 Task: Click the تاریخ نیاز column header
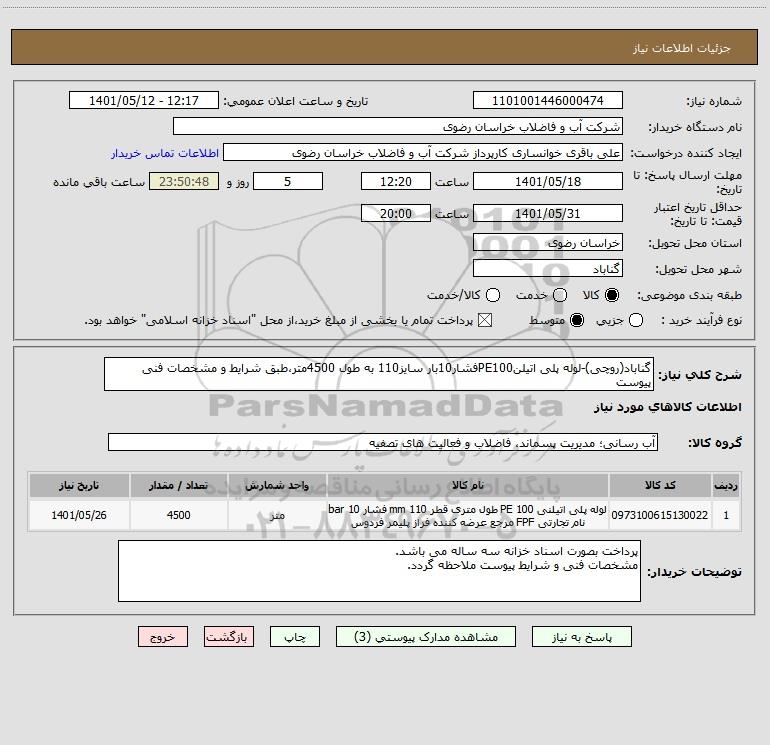(79, 485)
